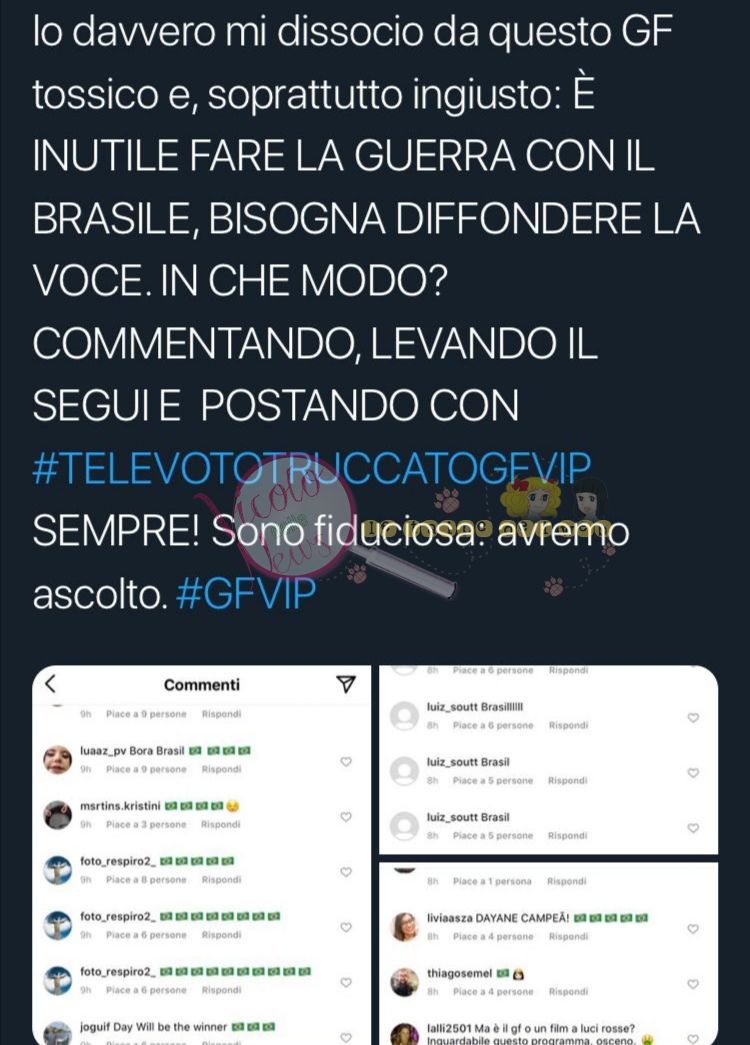The image size is (750, 1045).
Task: View likes 'Piace a 3 persone' on msrtins.kristini
Action: coord(146,824)
